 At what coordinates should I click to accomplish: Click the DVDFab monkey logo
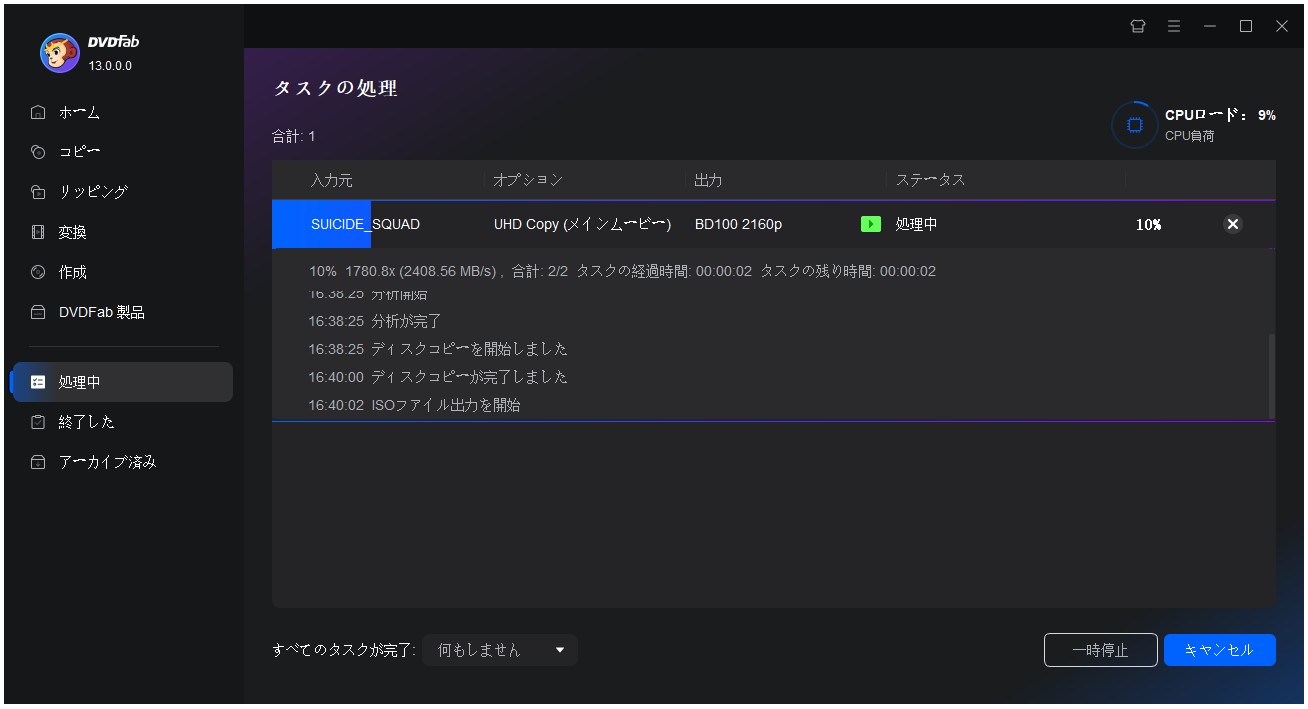[60, 53]
